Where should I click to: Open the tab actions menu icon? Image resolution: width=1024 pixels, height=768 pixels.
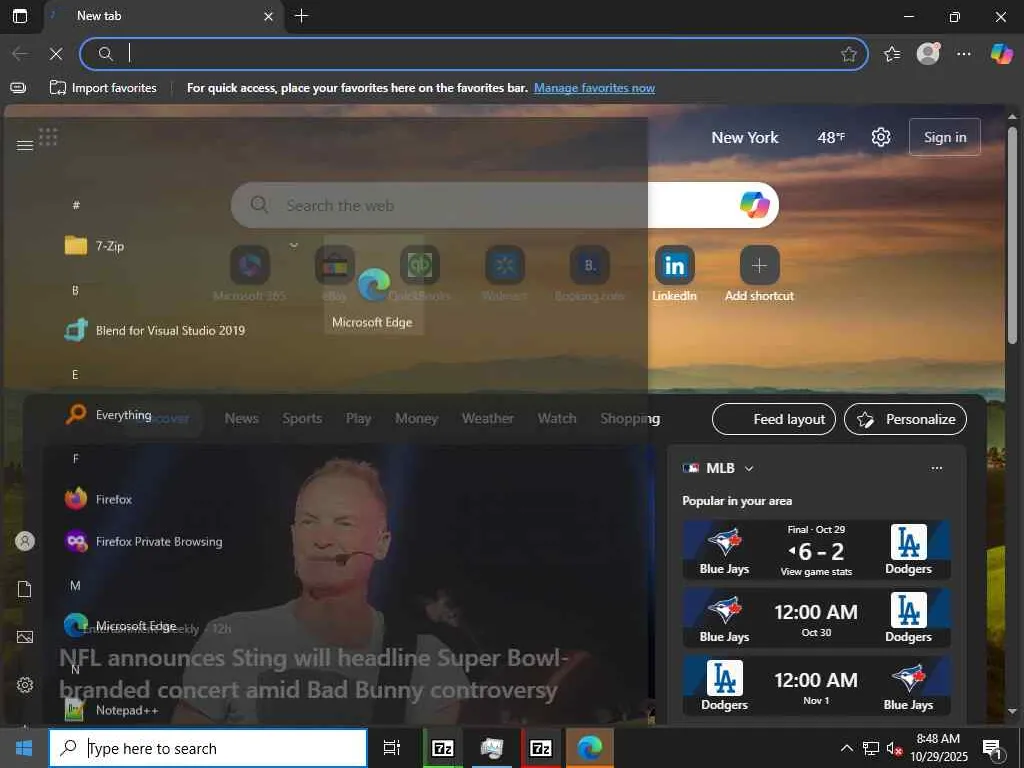[x=20, y=16]
